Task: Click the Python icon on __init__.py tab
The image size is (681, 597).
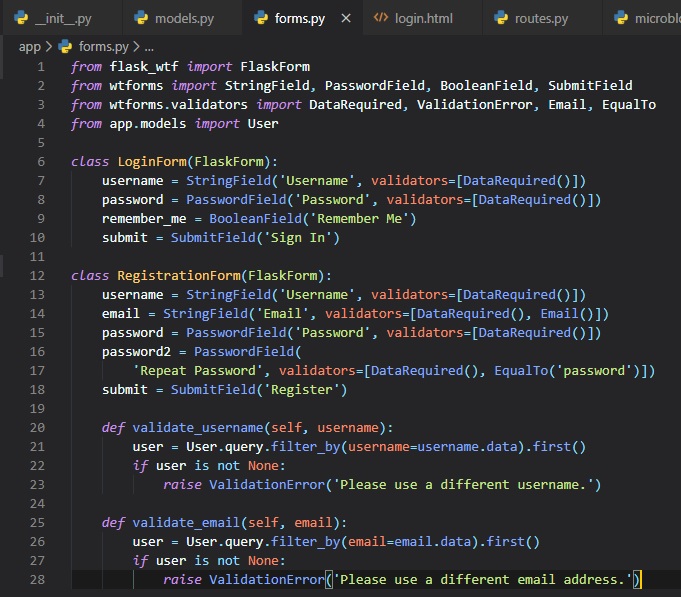Action: coord(19,18)
